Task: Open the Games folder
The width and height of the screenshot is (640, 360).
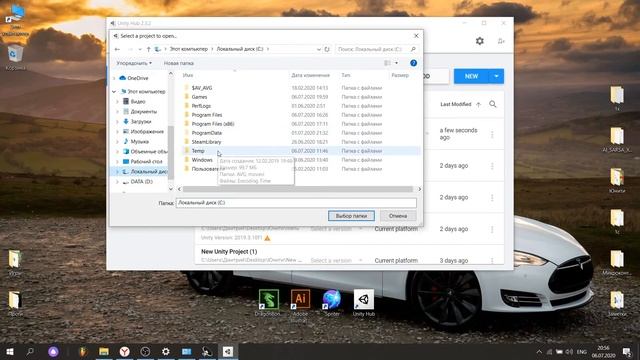Action: 199,97
